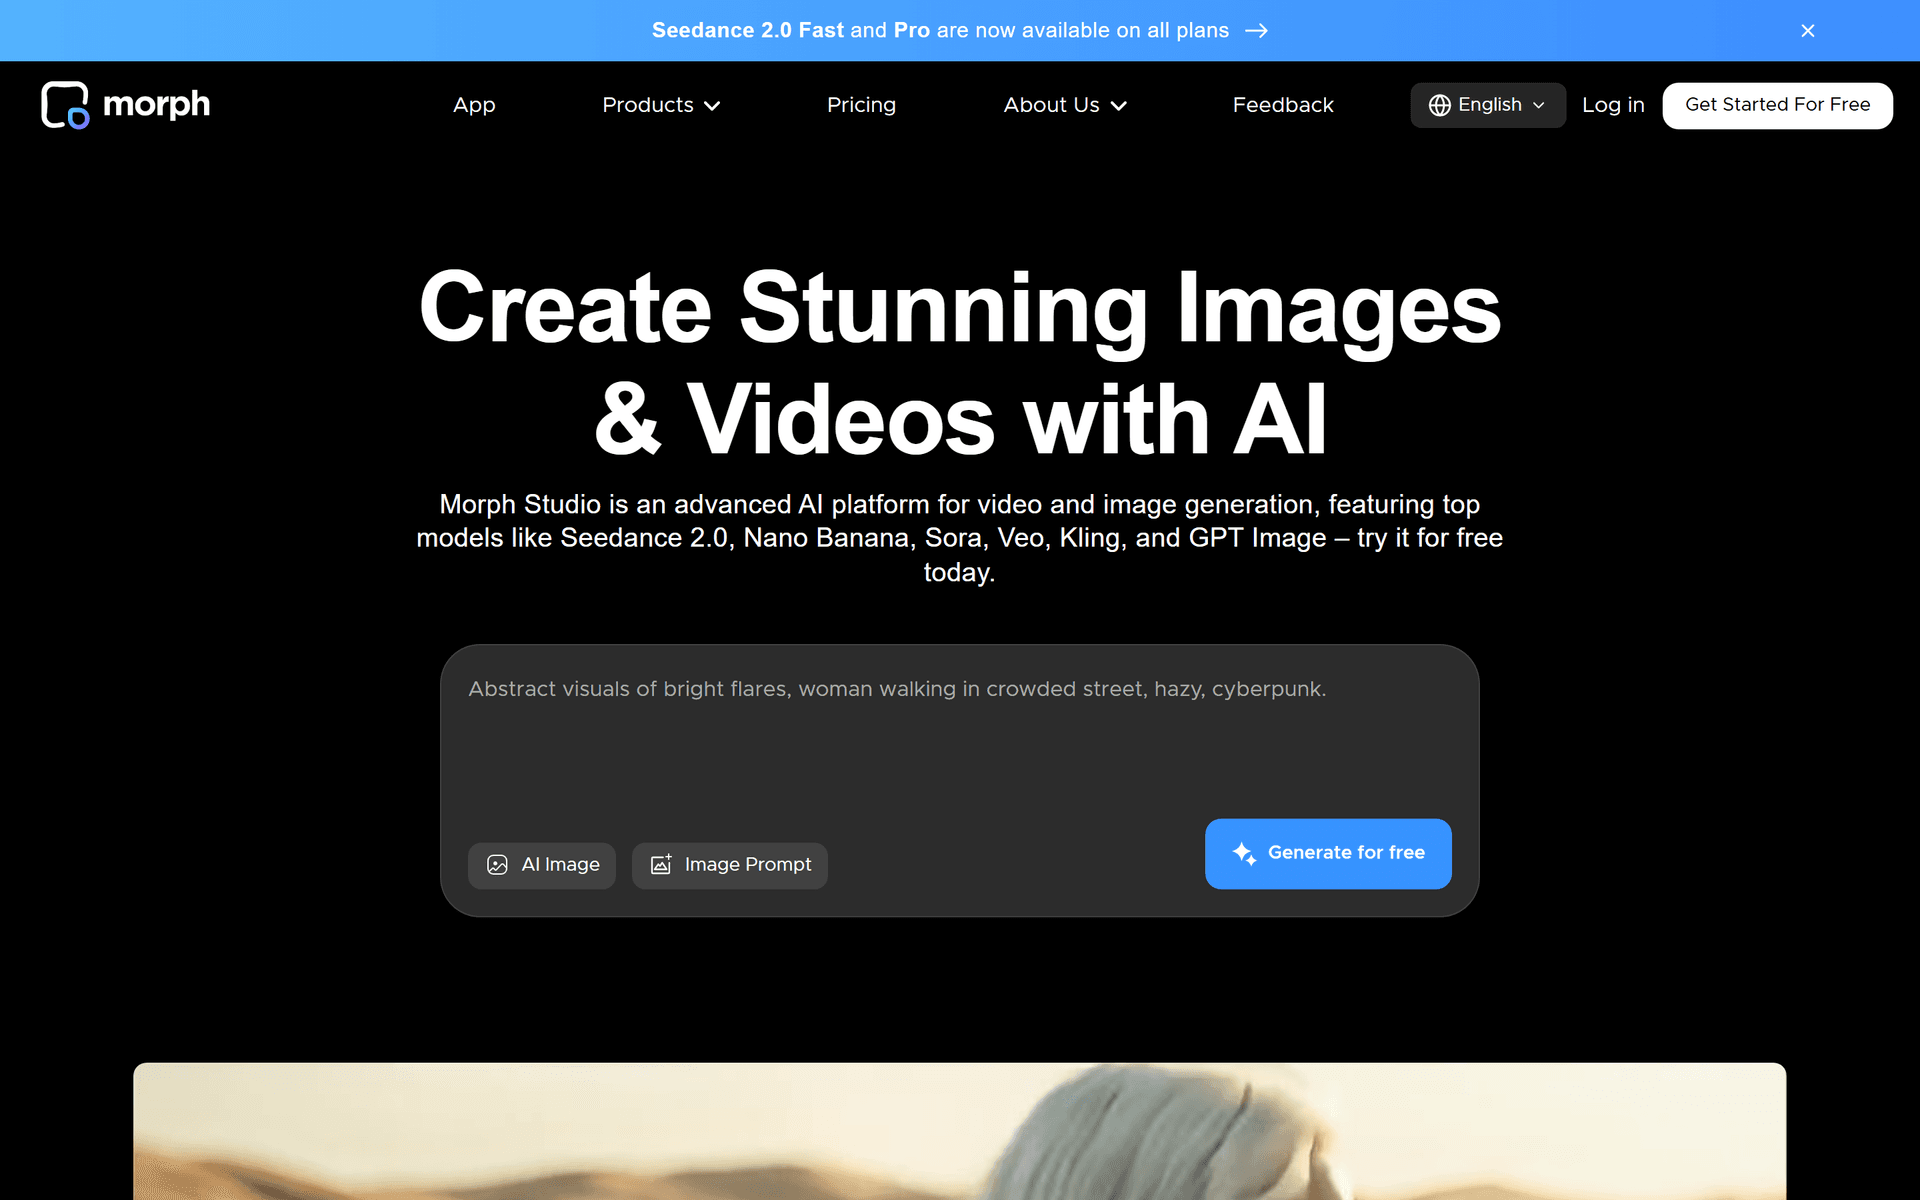Open the App page
1920x1200 pixels.
[x=474, y=105]
